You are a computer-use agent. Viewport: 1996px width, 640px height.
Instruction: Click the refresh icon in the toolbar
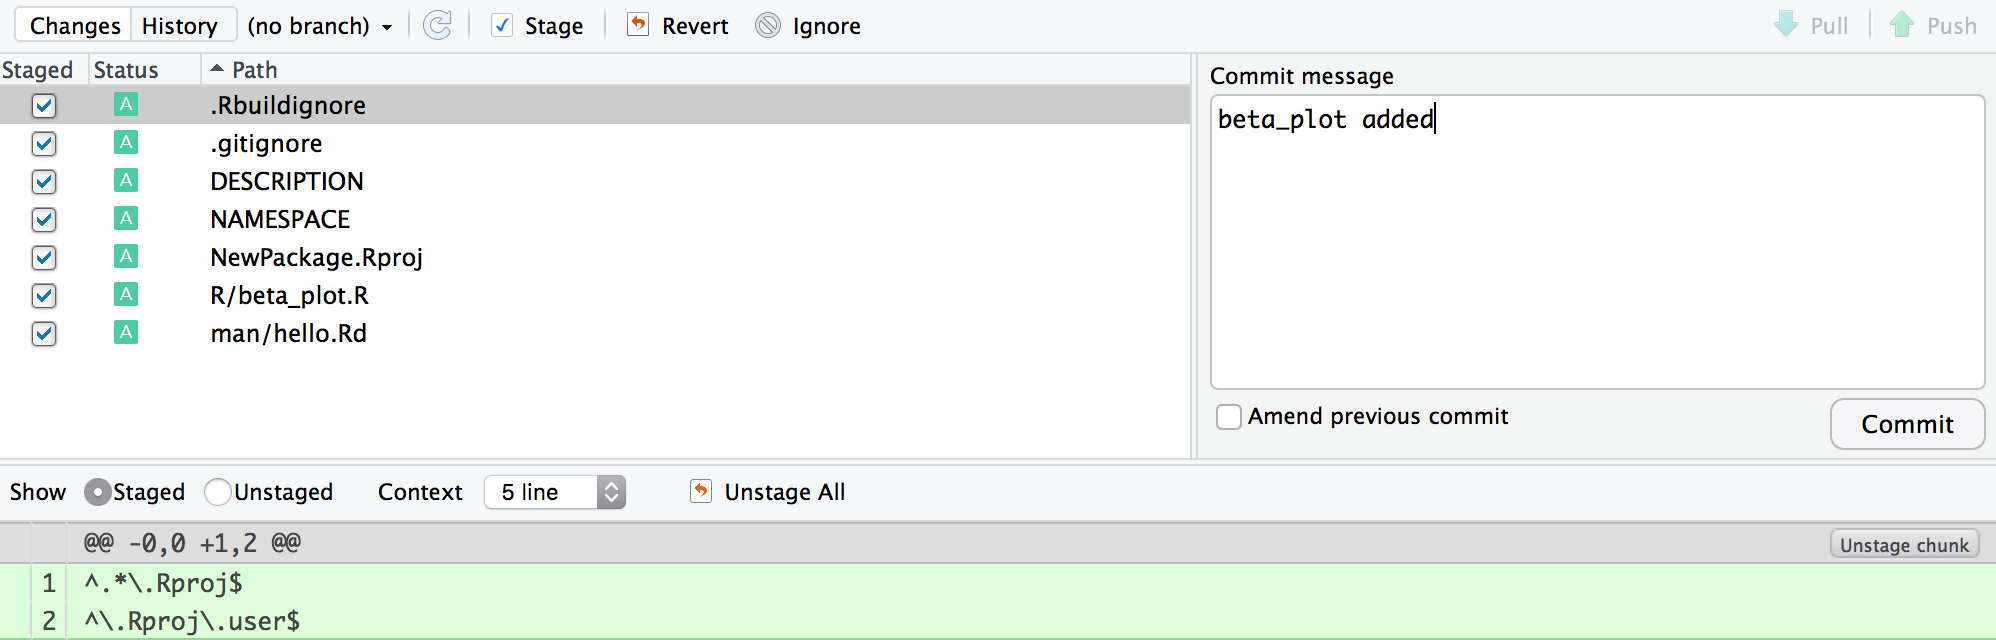(437, 25)
